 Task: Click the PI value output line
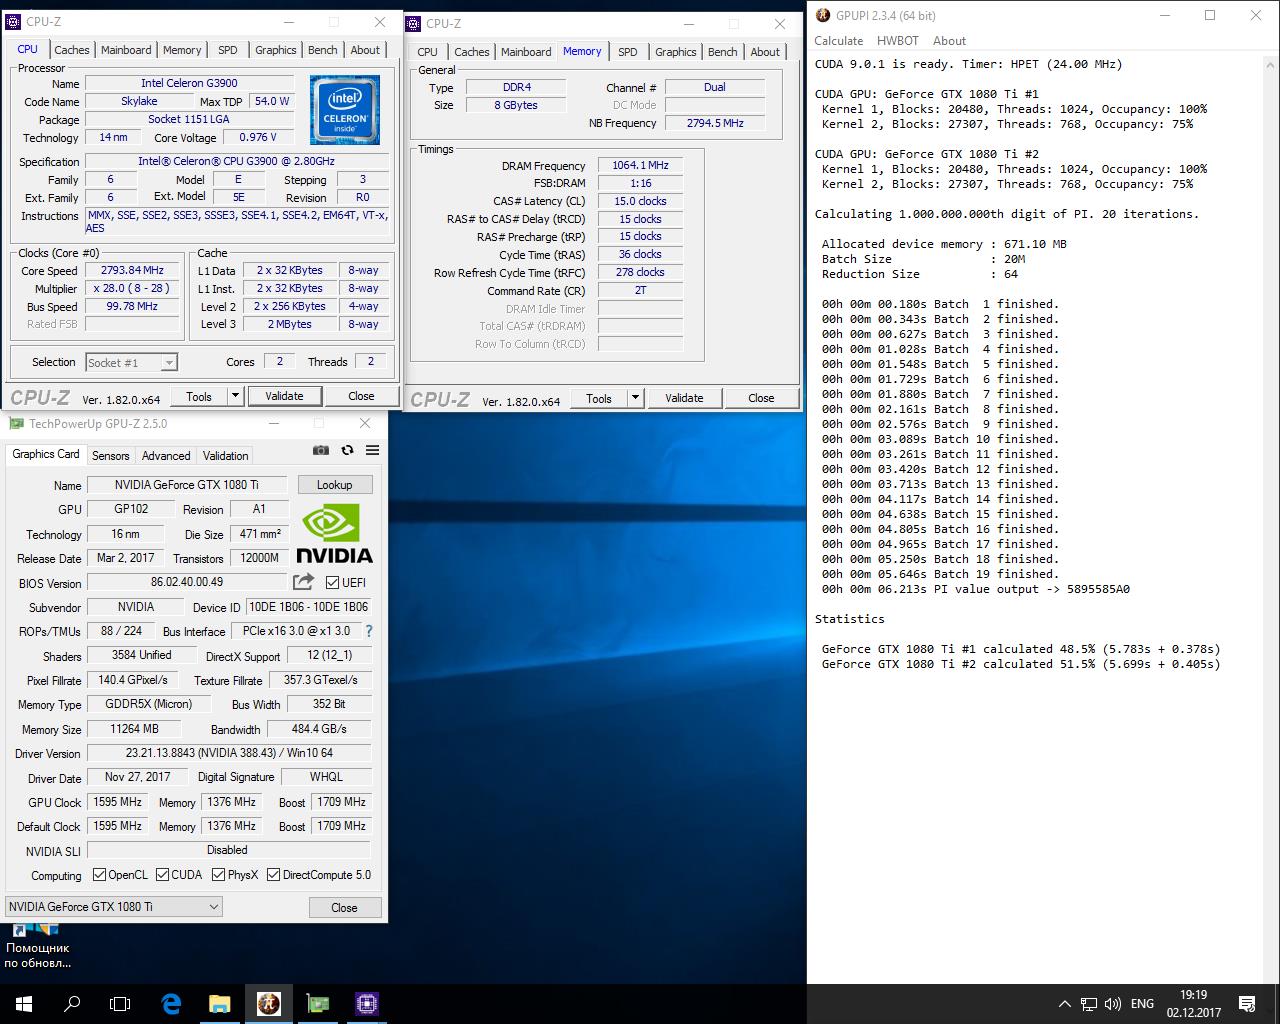pos(976,589)
